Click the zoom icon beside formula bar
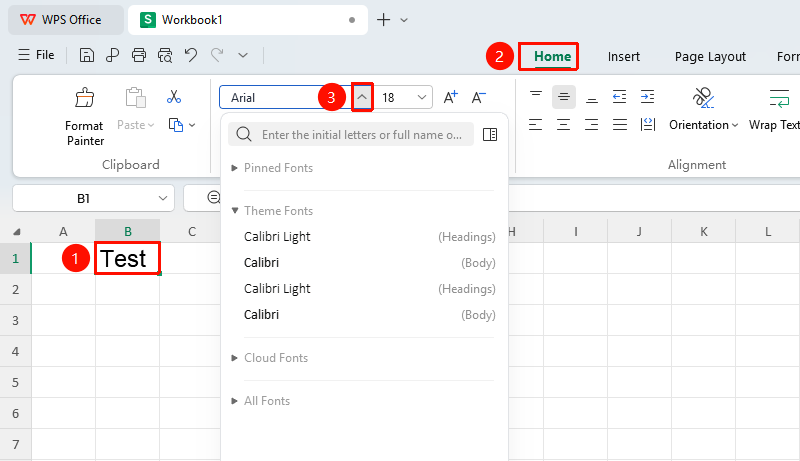The width and height of the screenshot is (800, 461). click(214, 197)
